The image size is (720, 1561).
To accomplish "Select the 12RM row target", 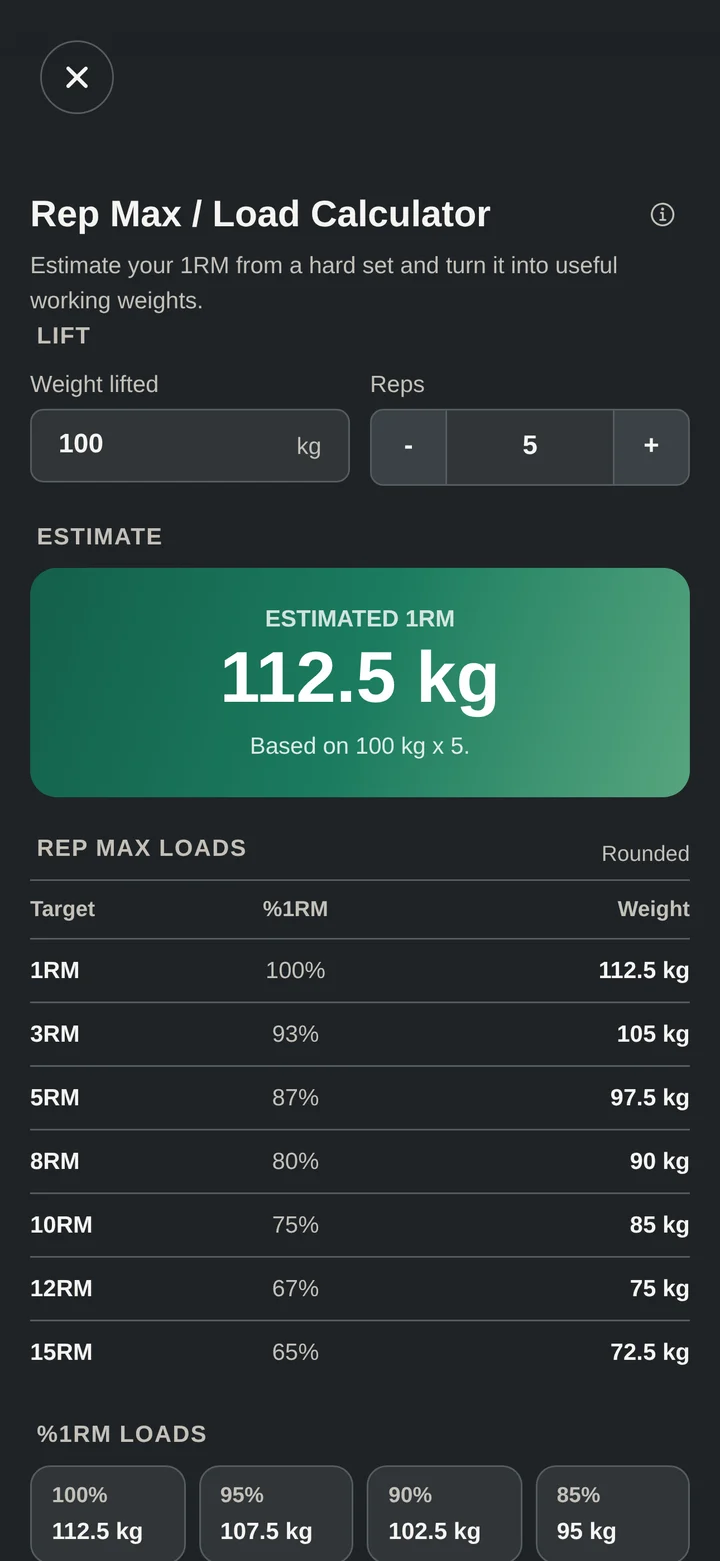I will pos(61,1289).
